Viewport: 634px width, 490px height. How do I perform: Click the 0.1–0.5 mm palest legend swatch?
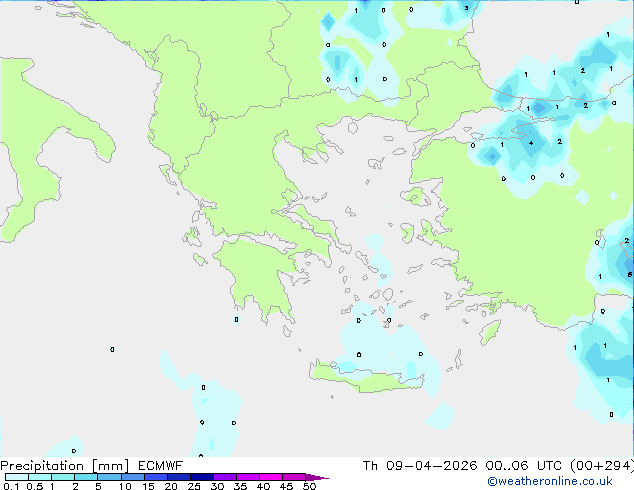coord(17,477)
